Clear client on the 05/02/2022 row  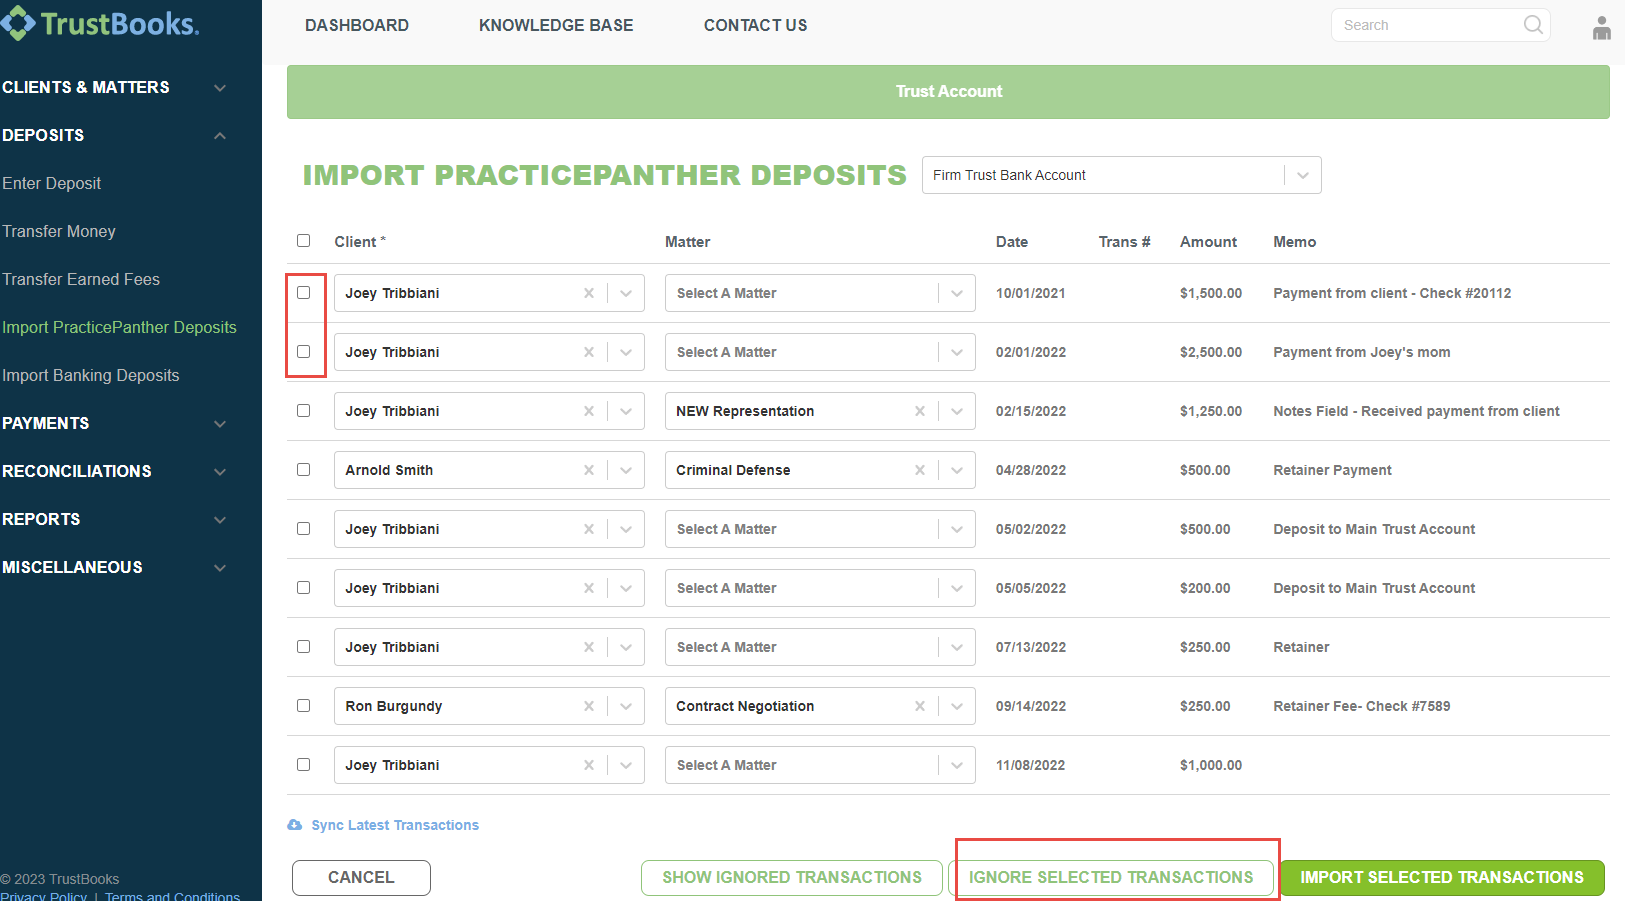click(589, 529)
